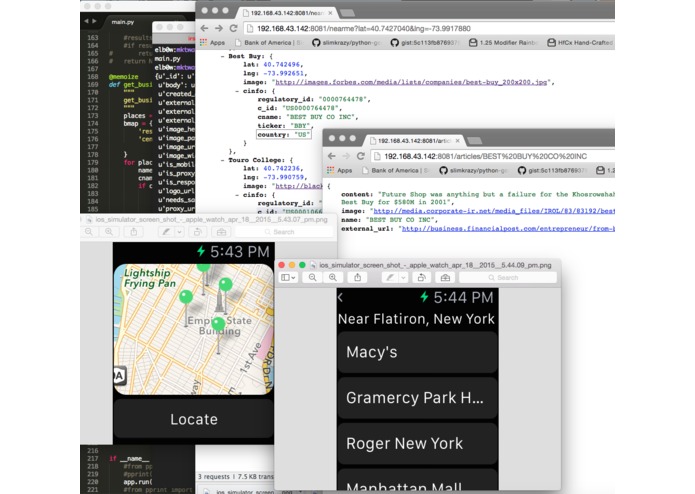Image resolution: width=695 pixels, height=494 pixels.
Task: Show markup toolbox in the 5.44.09 Preview window
Action: point(445,277)
